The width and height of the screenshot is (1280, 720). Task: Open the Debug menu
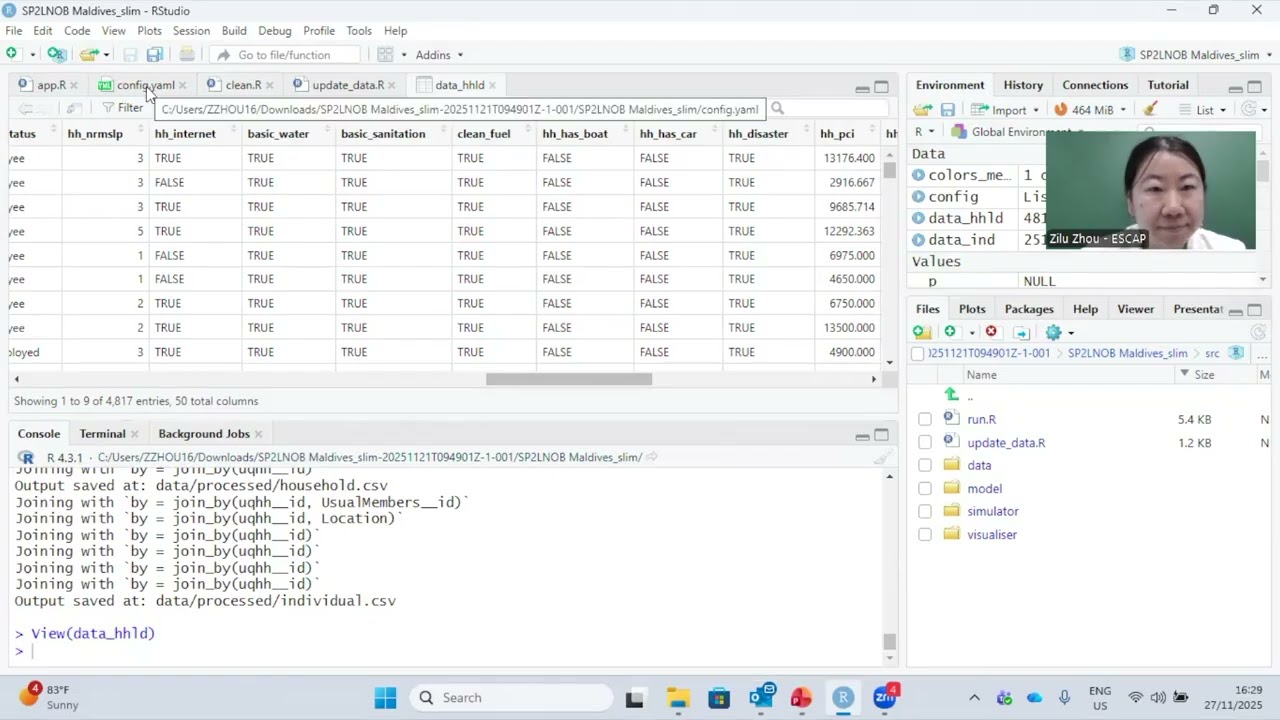pyautogui.click(x=274, y=31)
